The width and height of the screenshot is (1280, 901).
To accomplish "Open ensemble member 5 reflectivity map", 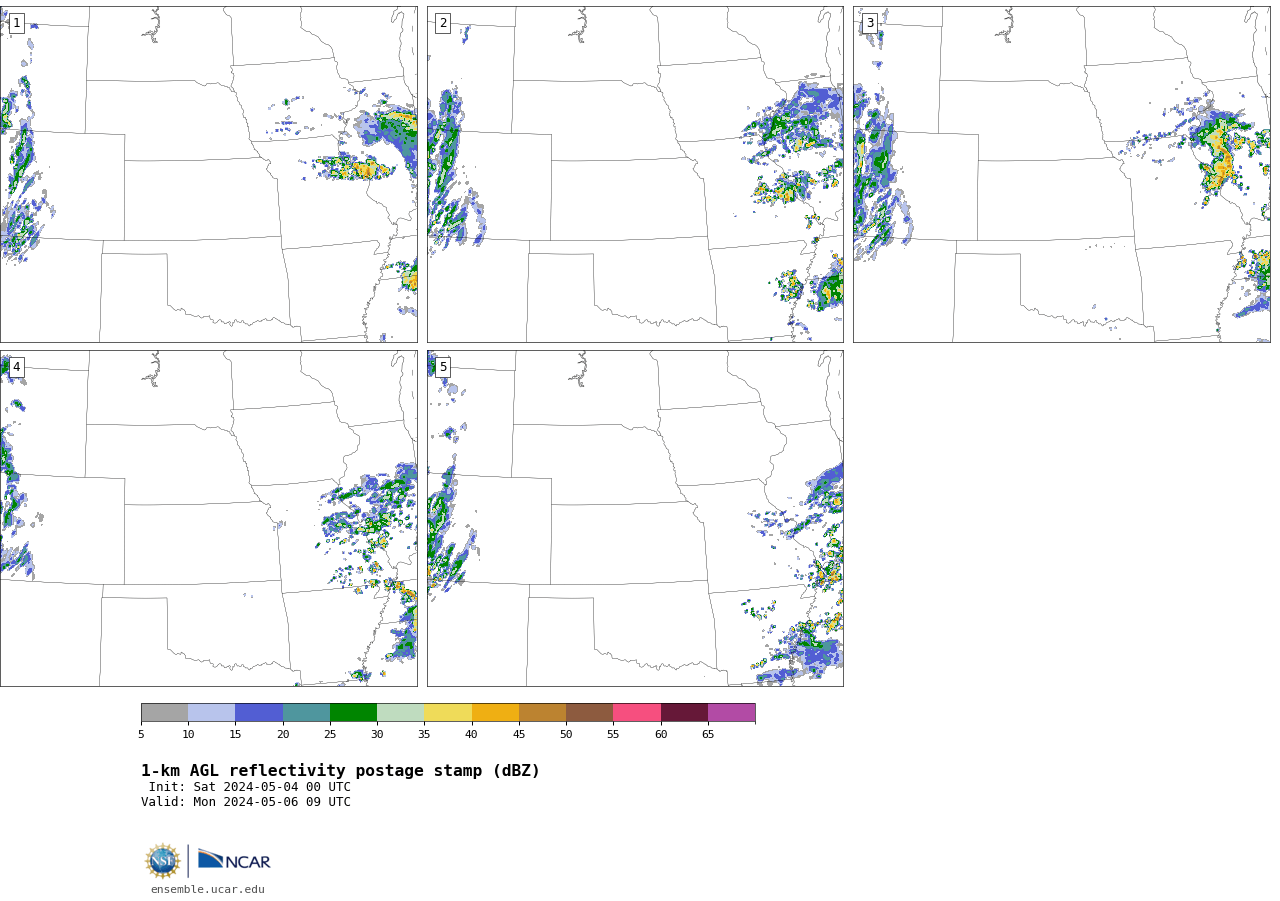I will point(635,518).
